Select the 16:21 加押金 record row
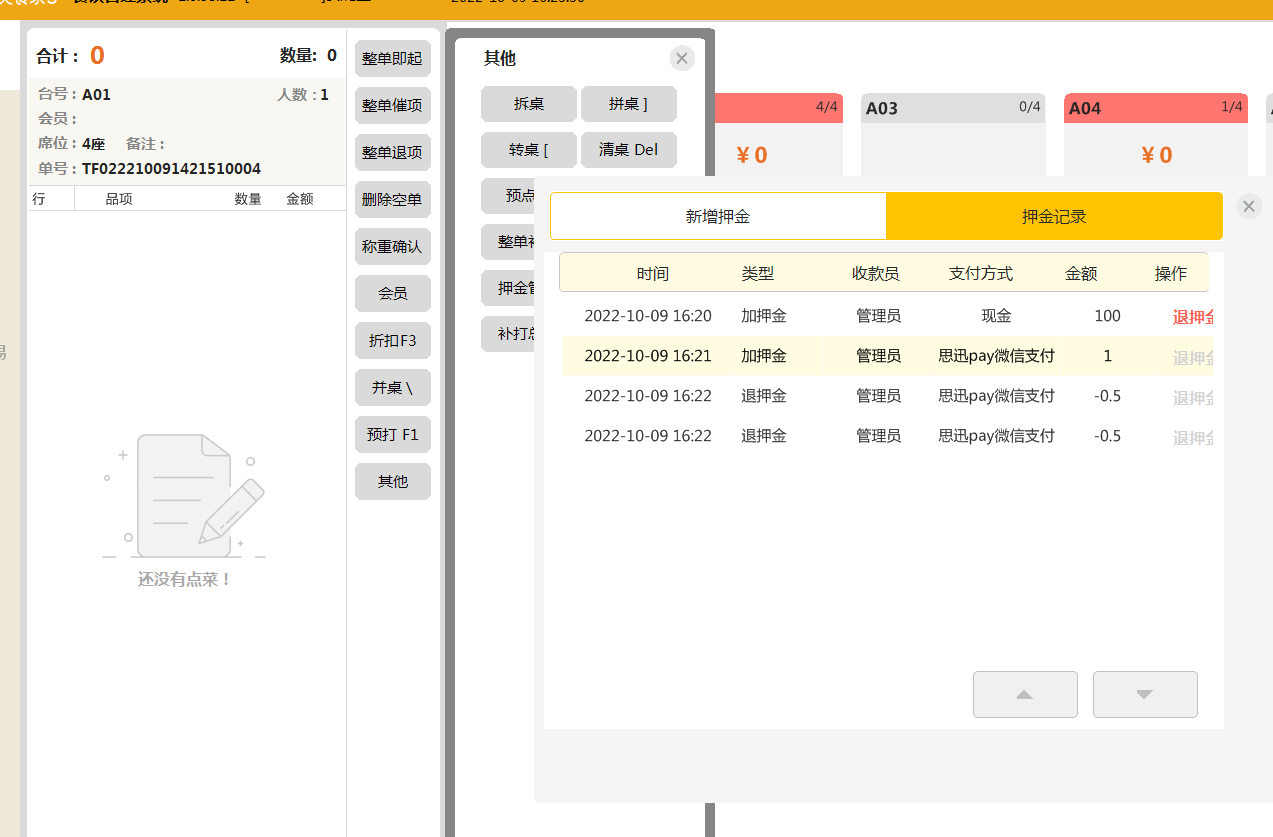Screen dimensions: 1273x837 click(886, 356)
